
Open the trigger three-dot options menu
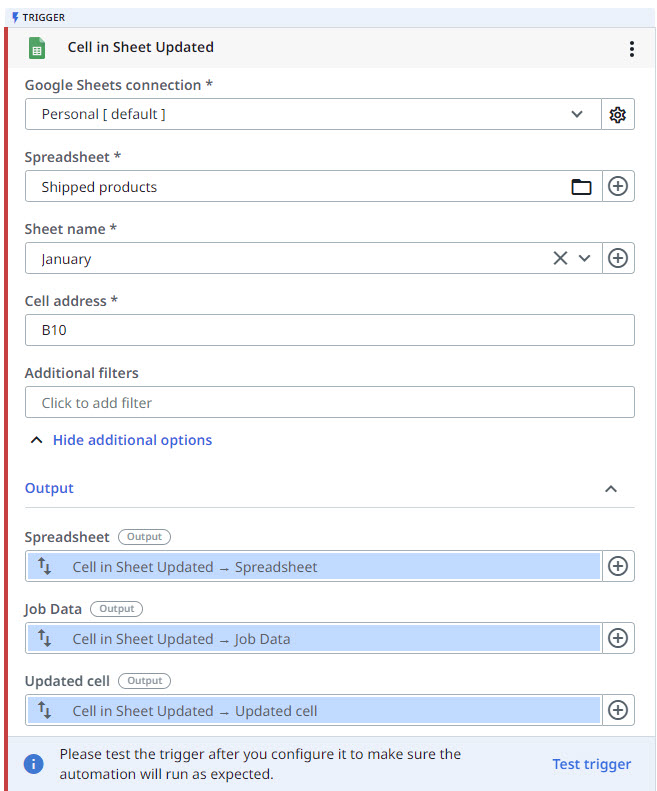point(631,49)
